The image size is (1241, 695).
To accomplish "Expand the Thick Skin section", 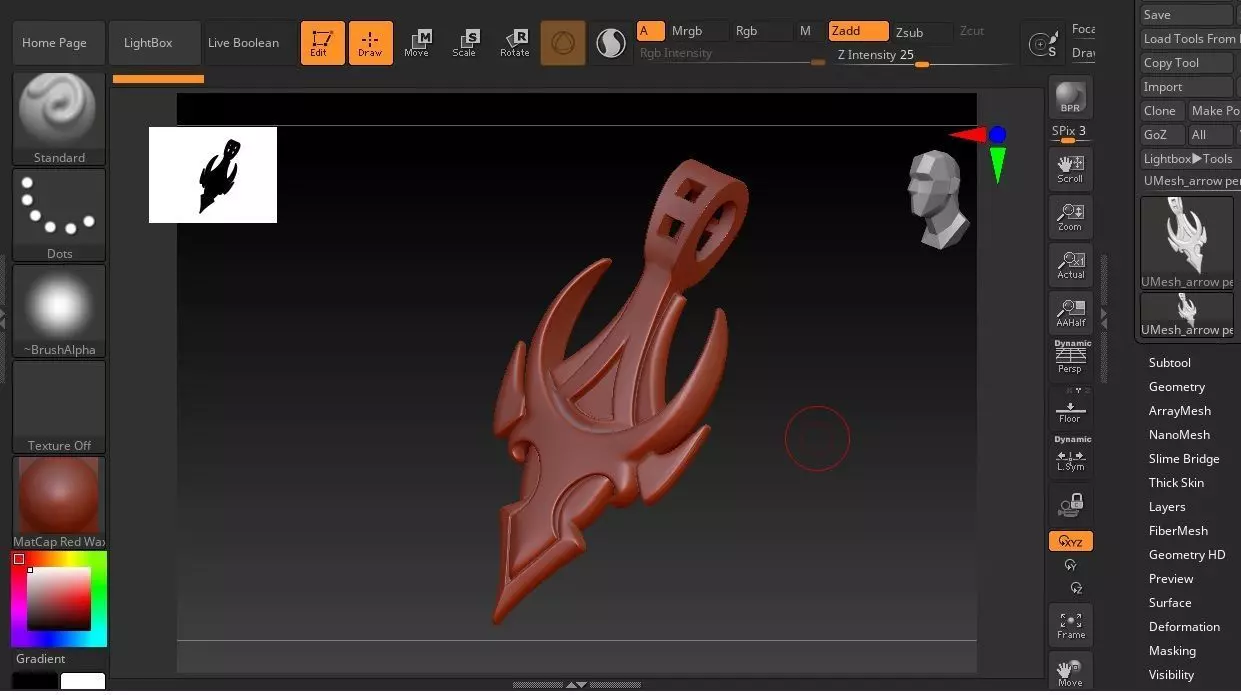I will tap(1176, 483).
